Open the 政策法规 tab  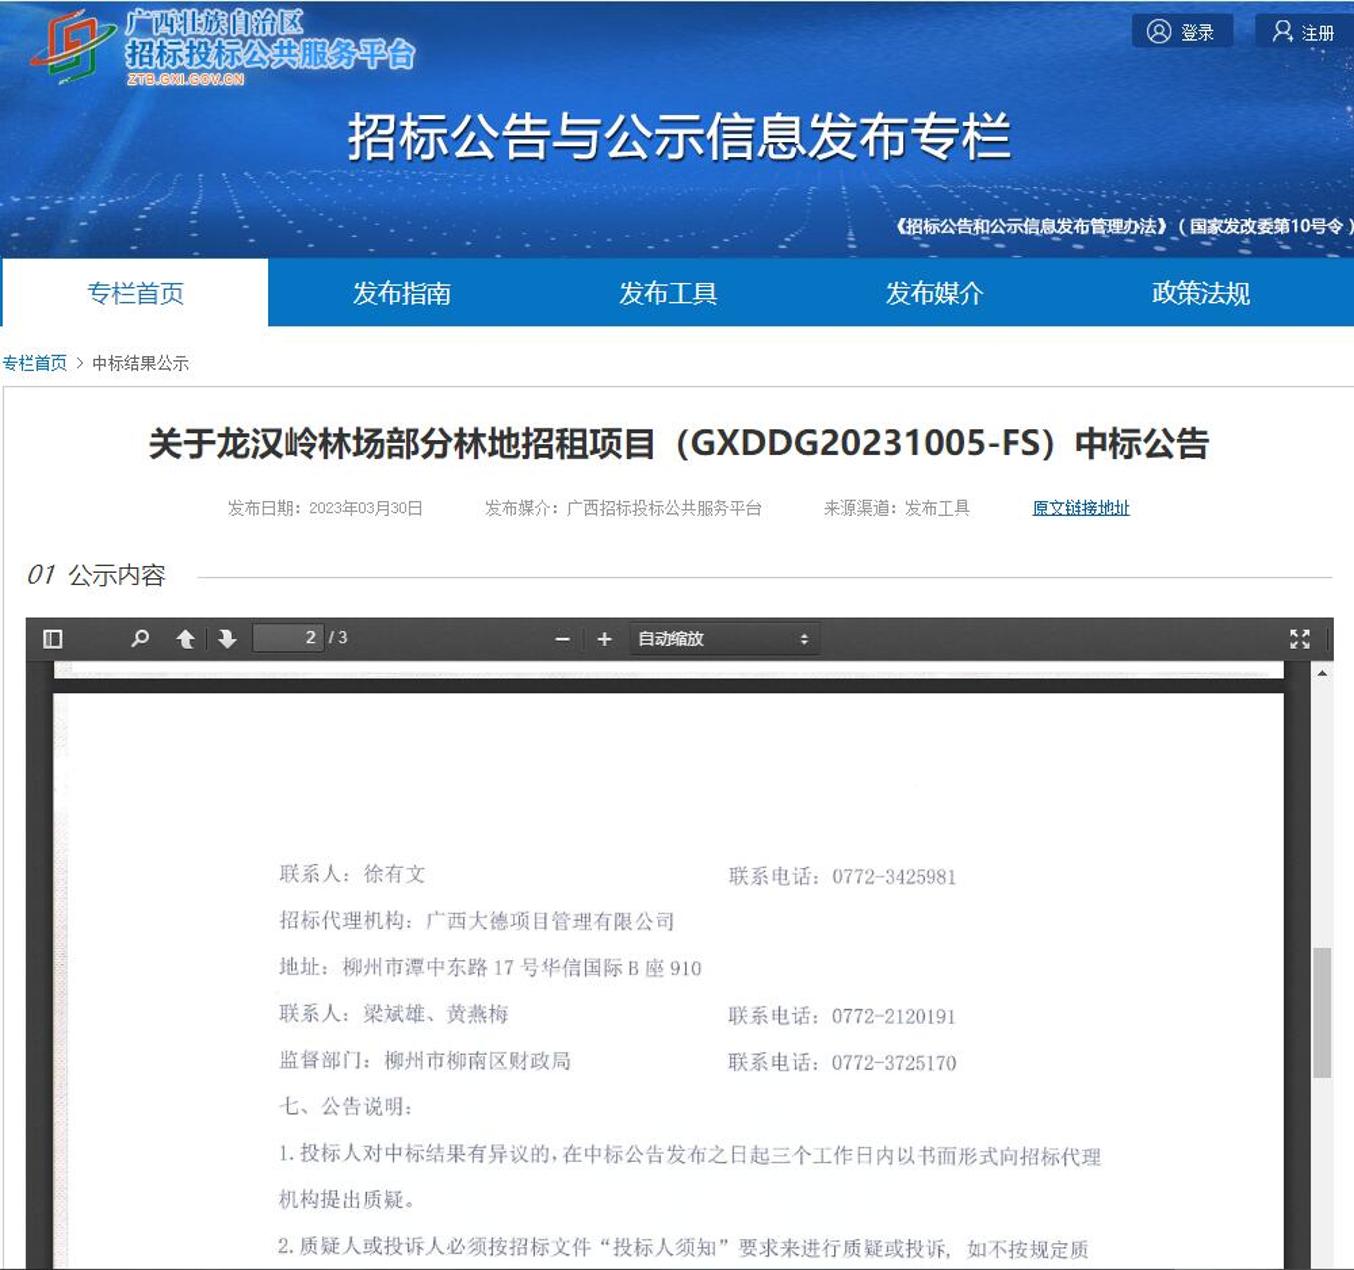pyautogui.click(x=1200, y=293)
